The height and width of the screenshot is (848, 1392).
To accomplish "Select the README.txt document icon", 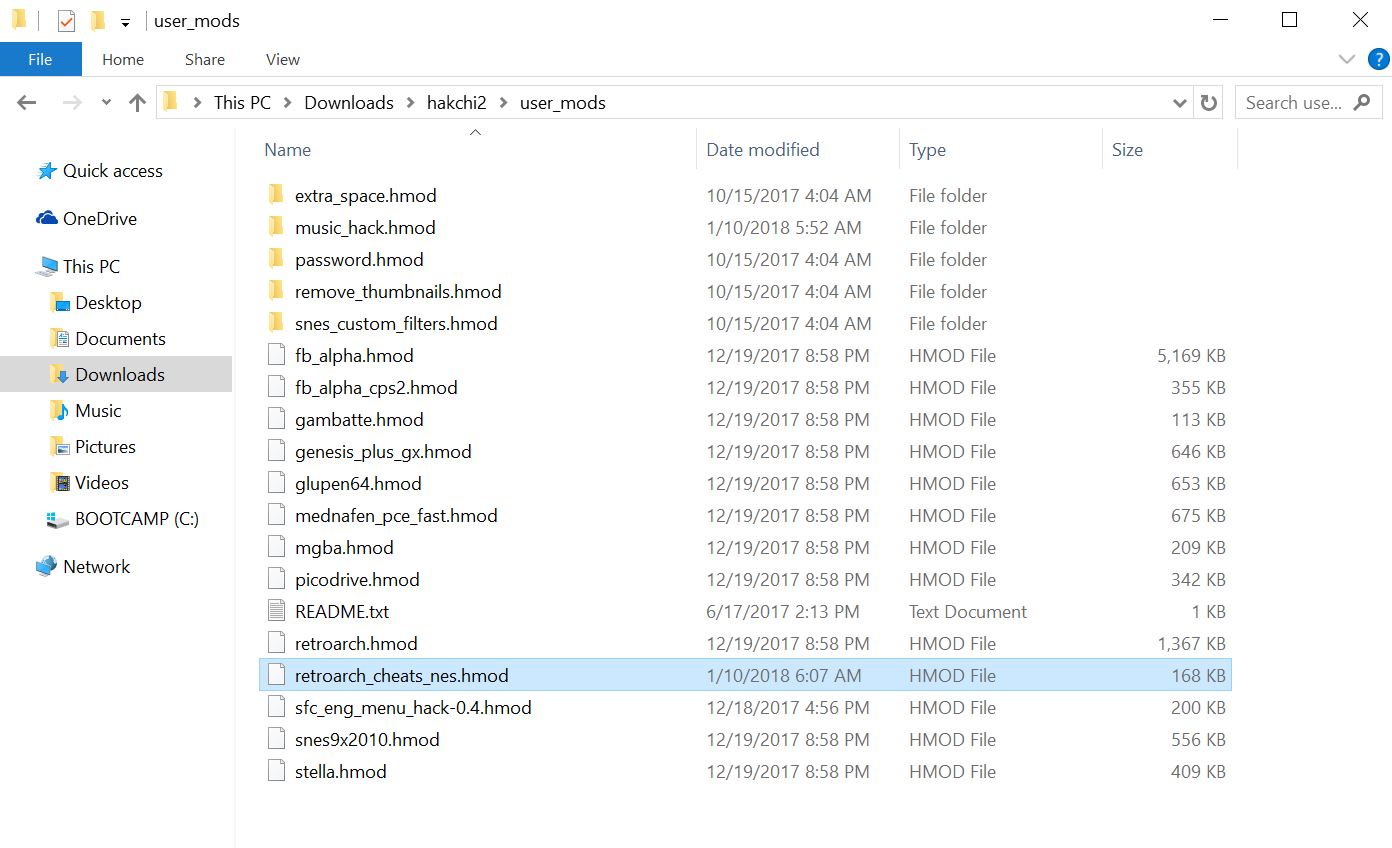I will [277, 611].
